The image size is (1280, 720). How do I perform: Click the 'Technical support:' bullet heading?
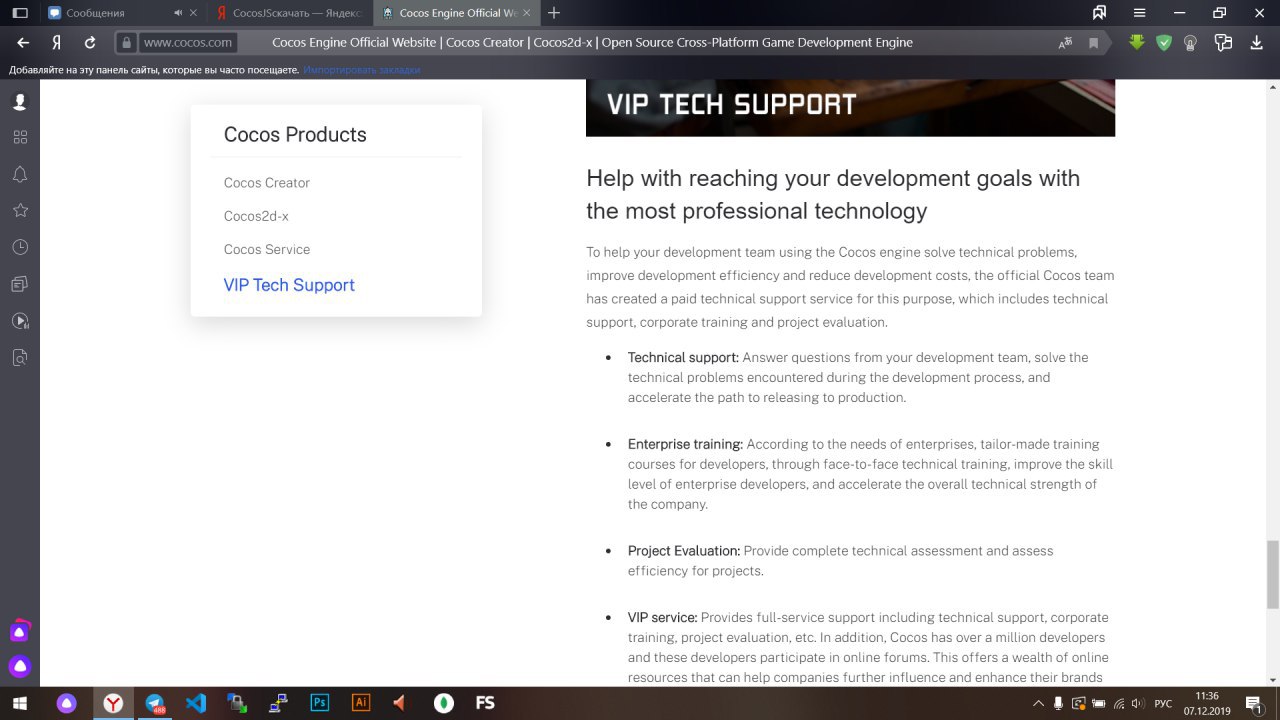coord(683,357)
